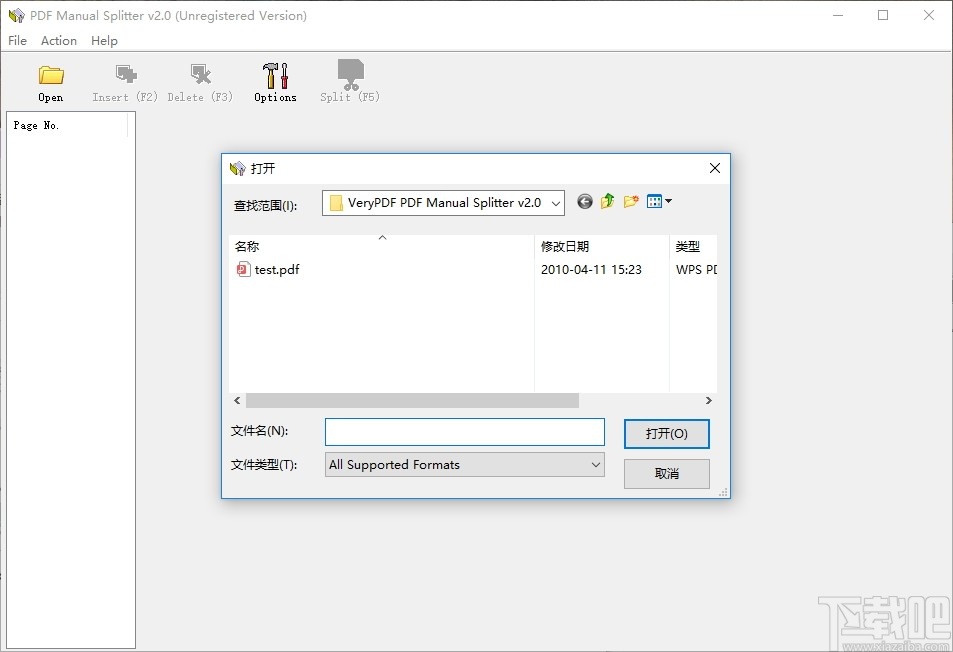
Task: Open the 文件类型 All Supported Formats dropdown
Action: click(597, 464)
